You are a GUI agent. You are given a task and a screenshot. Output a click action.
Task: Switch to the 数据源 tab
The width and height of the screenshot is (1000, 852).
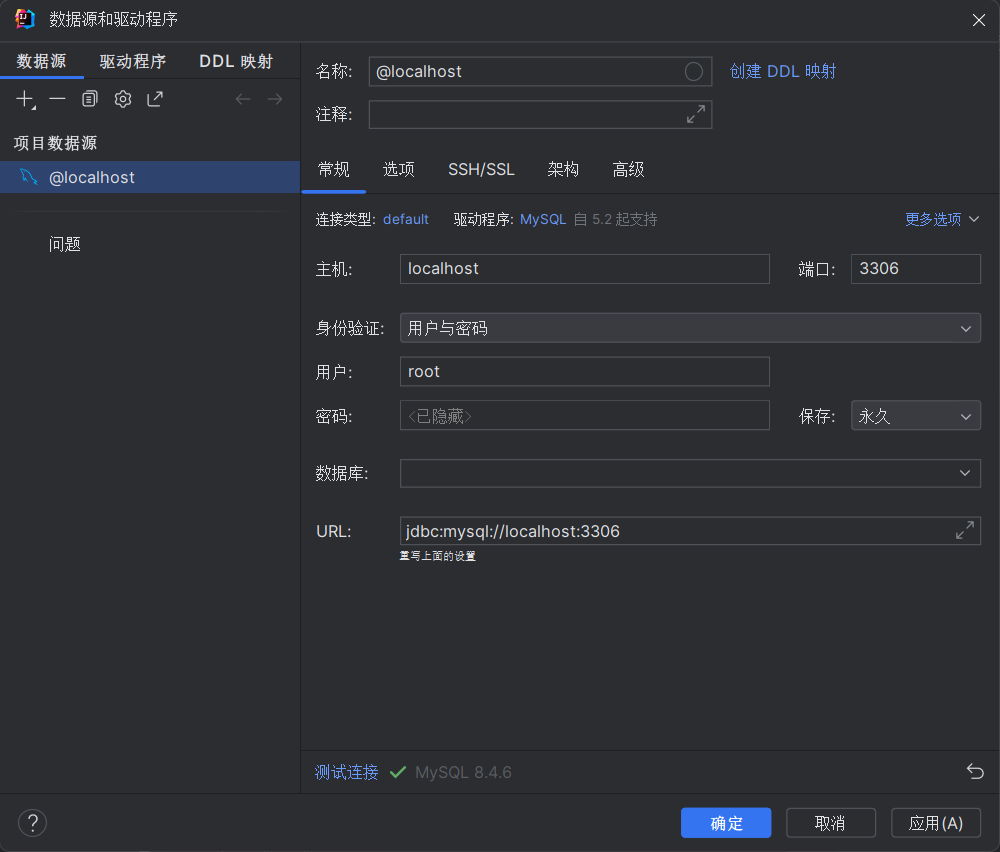pos(41,61)
